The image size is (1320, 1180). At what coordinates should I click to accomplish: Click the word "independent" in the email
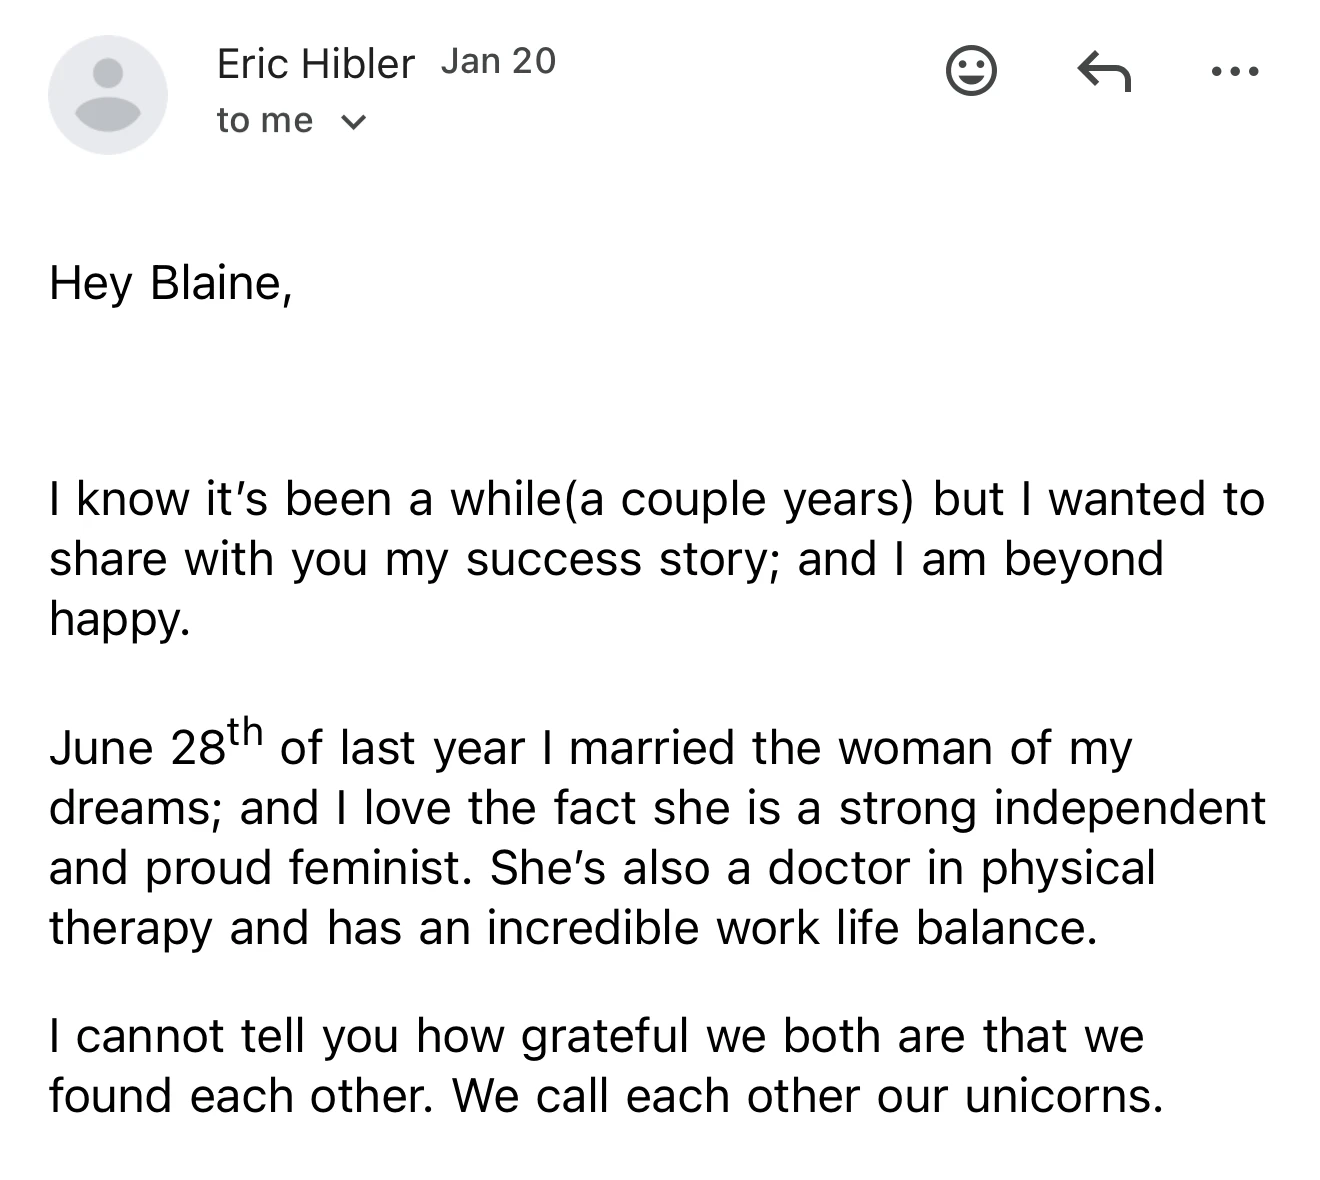click(1129, 807)
